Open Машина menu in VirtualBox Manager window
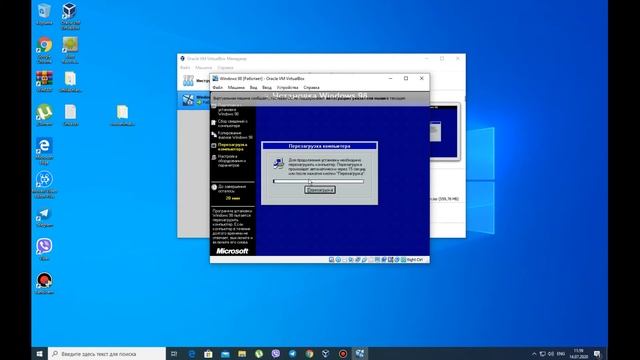Image resolution: width=640 pixels, height=360 pixels. (203, 67)
